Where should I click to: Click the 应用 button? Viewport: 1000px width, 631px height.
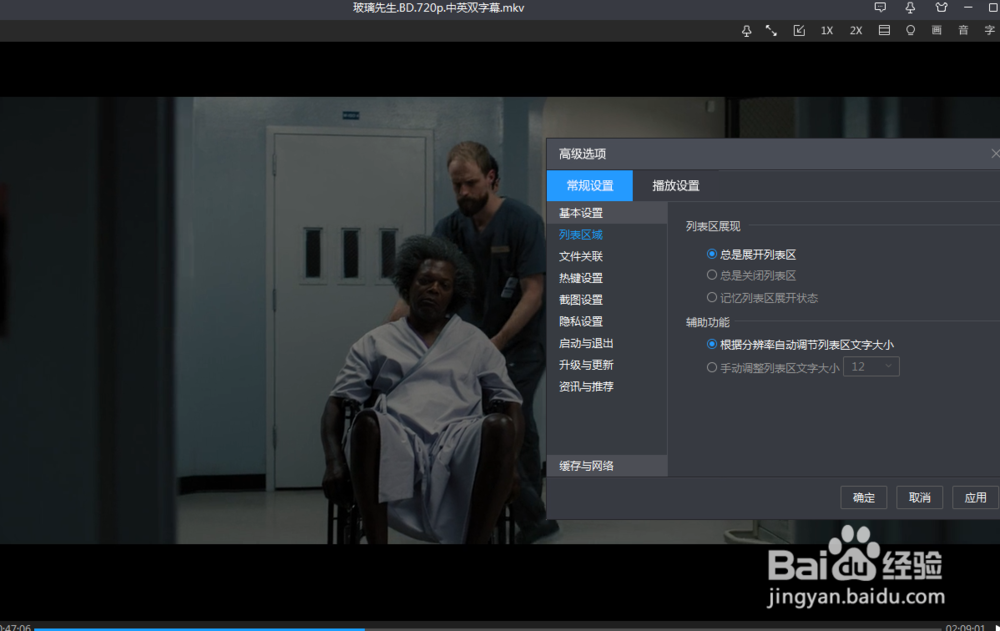(975, 498)
